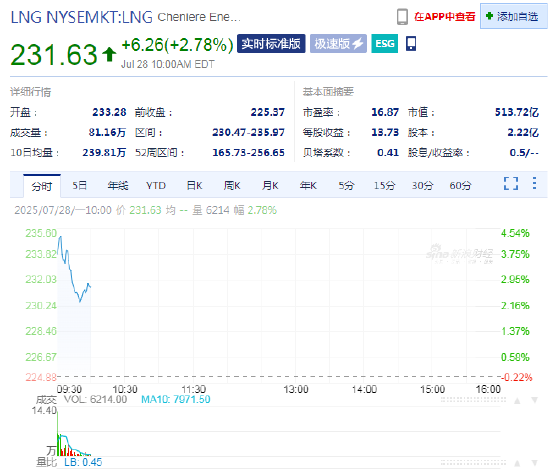Select the 15分 chart tab

coord(384,186)
